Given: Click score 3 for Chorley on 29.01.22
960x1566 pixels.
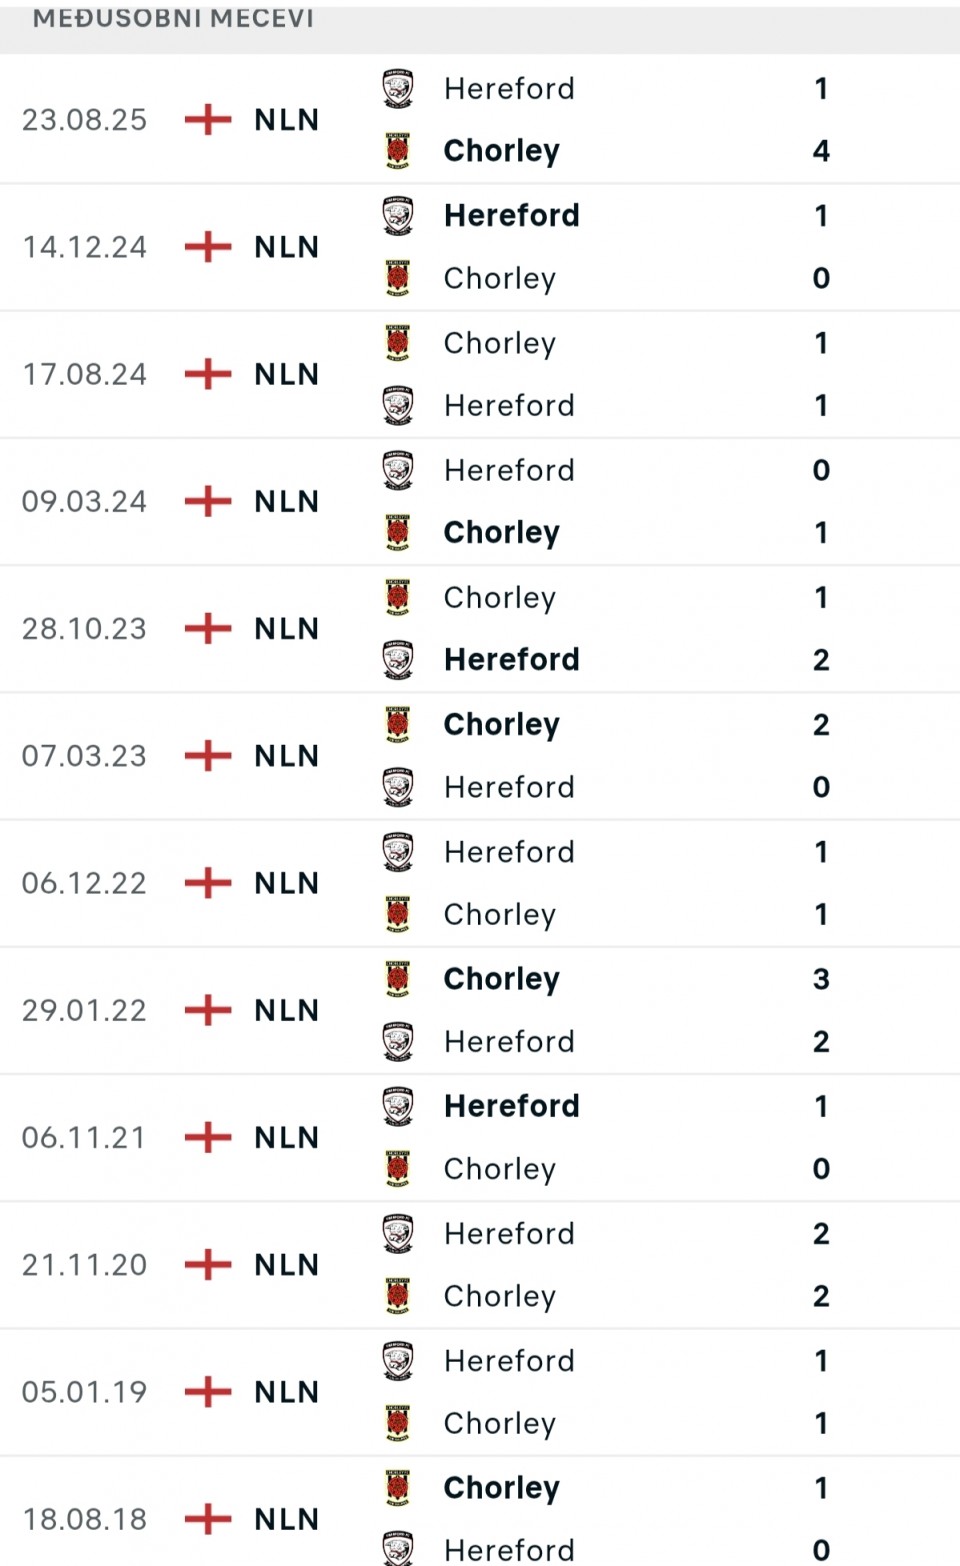Looking at the screenshot, I should click(821, 979).
